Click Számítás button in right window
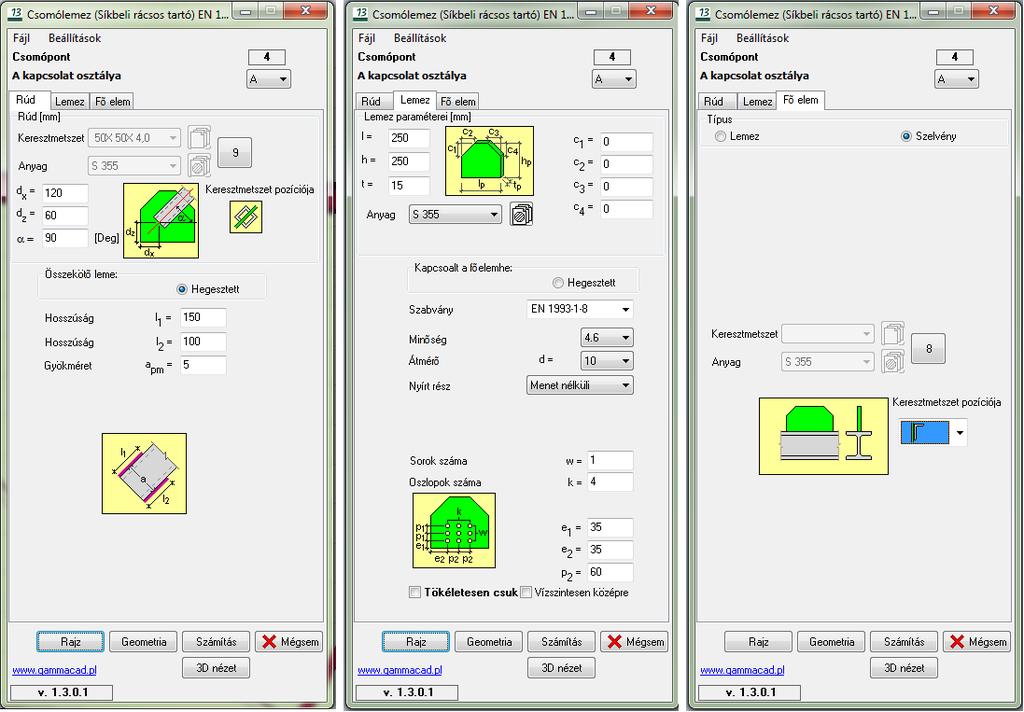 [x=904, y=642]
